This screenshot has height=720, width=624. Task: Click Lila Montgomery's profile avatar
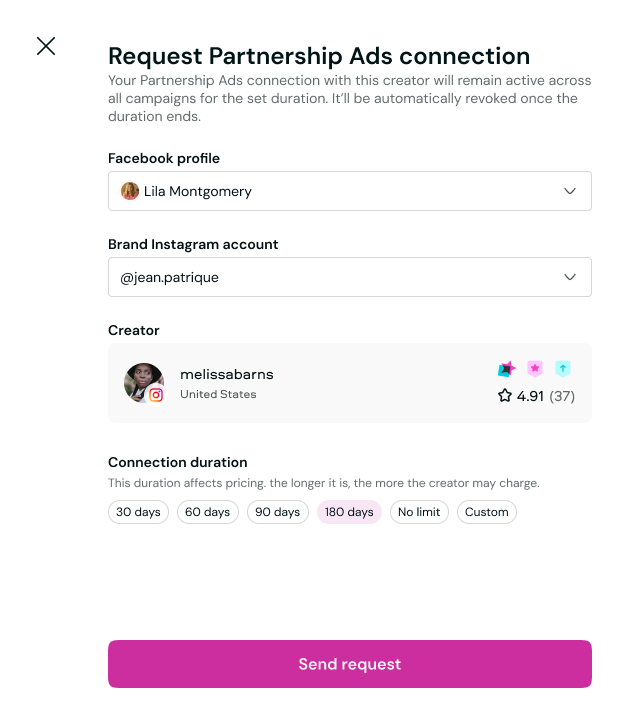130,191
